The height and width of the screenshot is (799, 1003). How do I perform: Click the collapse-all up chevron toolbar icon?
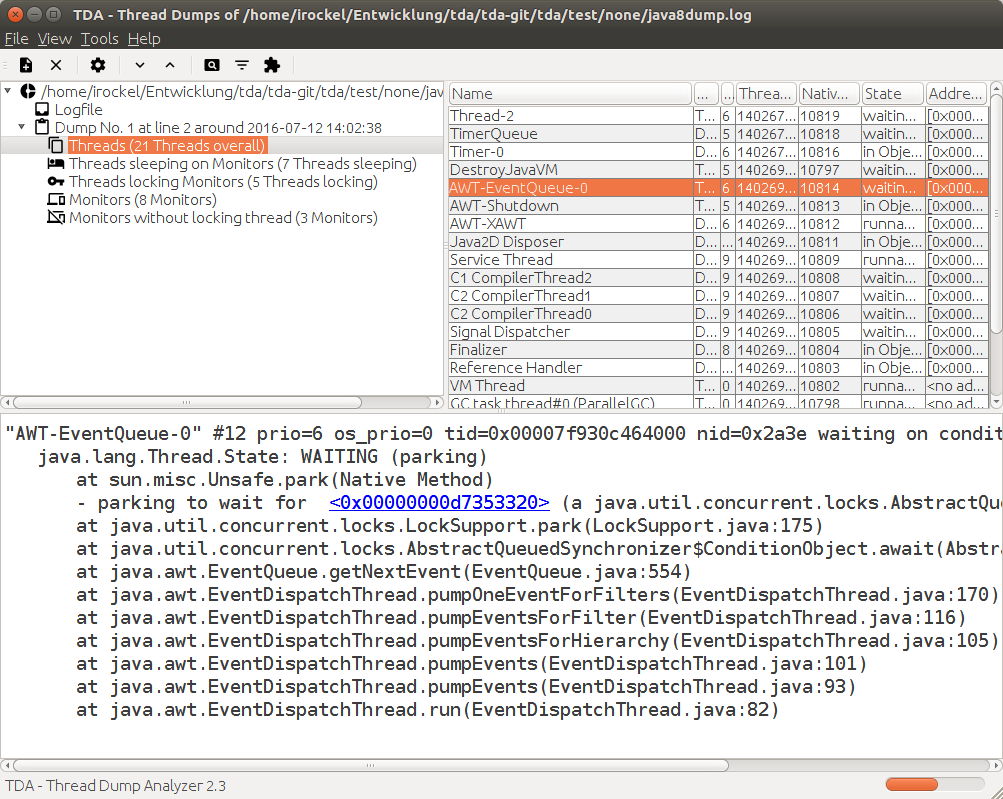[x=170, y=65]
